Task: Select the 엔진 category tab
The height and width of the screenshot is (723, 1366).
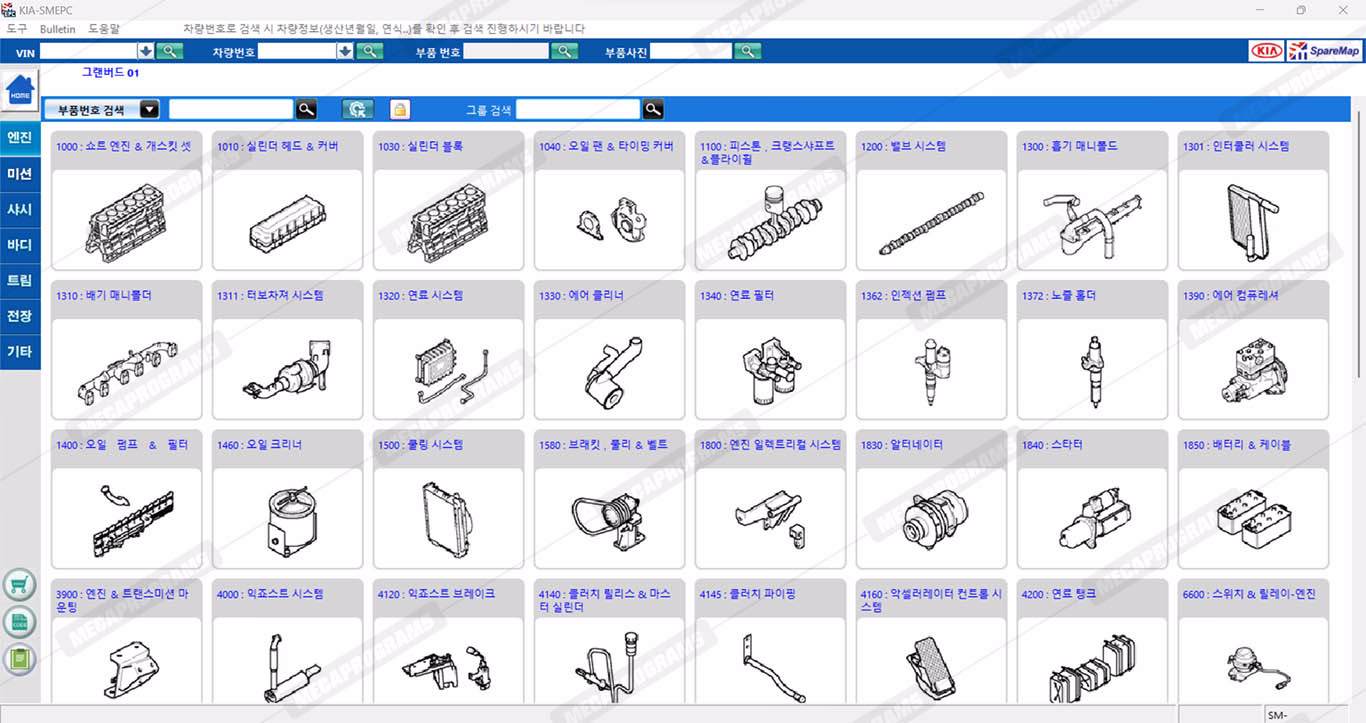Action: [x=20, y=138]
